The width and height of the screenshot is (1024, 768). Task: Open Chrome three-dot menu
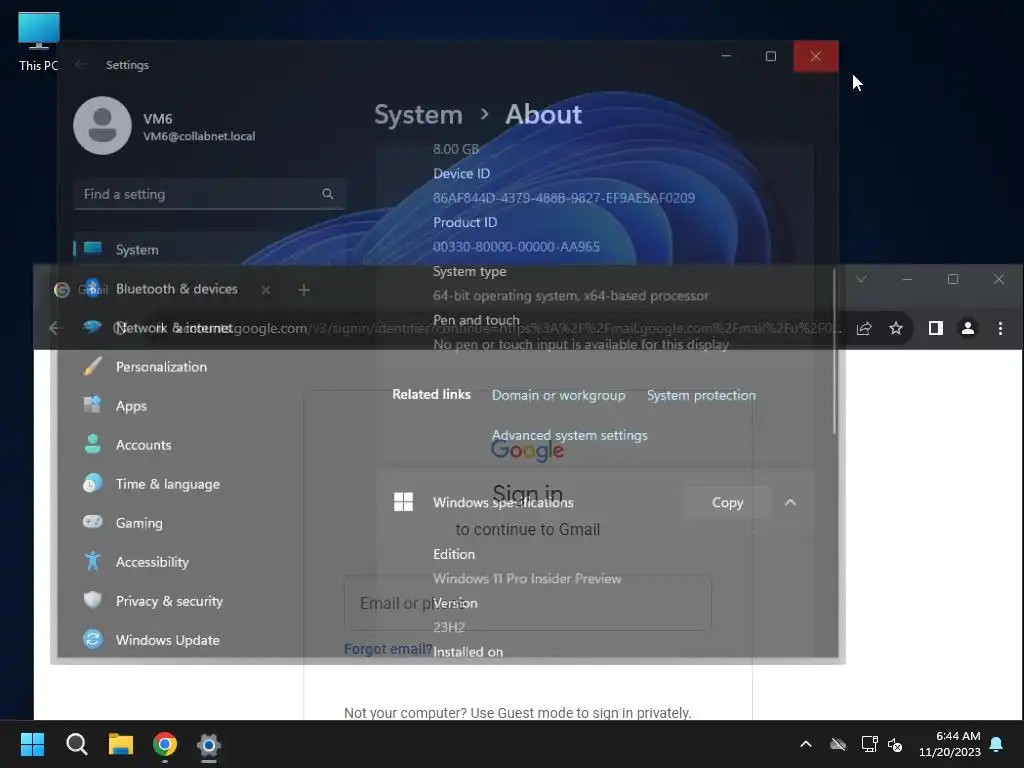[1000, 328]
